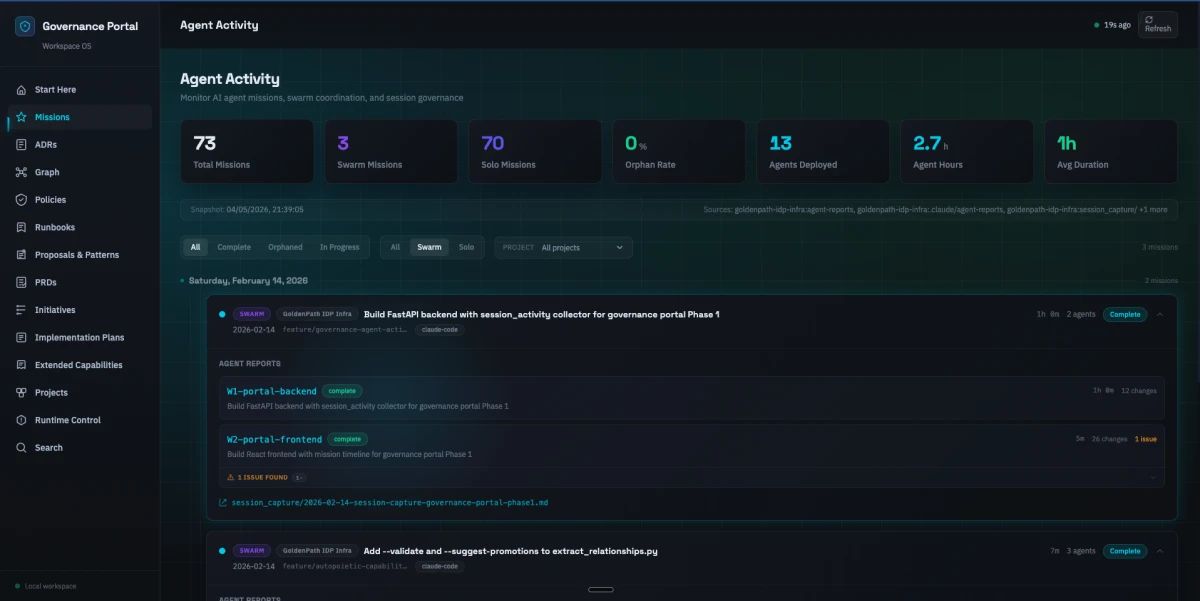
Task: Open session_capture governance-portal-phase1.md link
Action: pyautogui.click(x=390, y=503)
